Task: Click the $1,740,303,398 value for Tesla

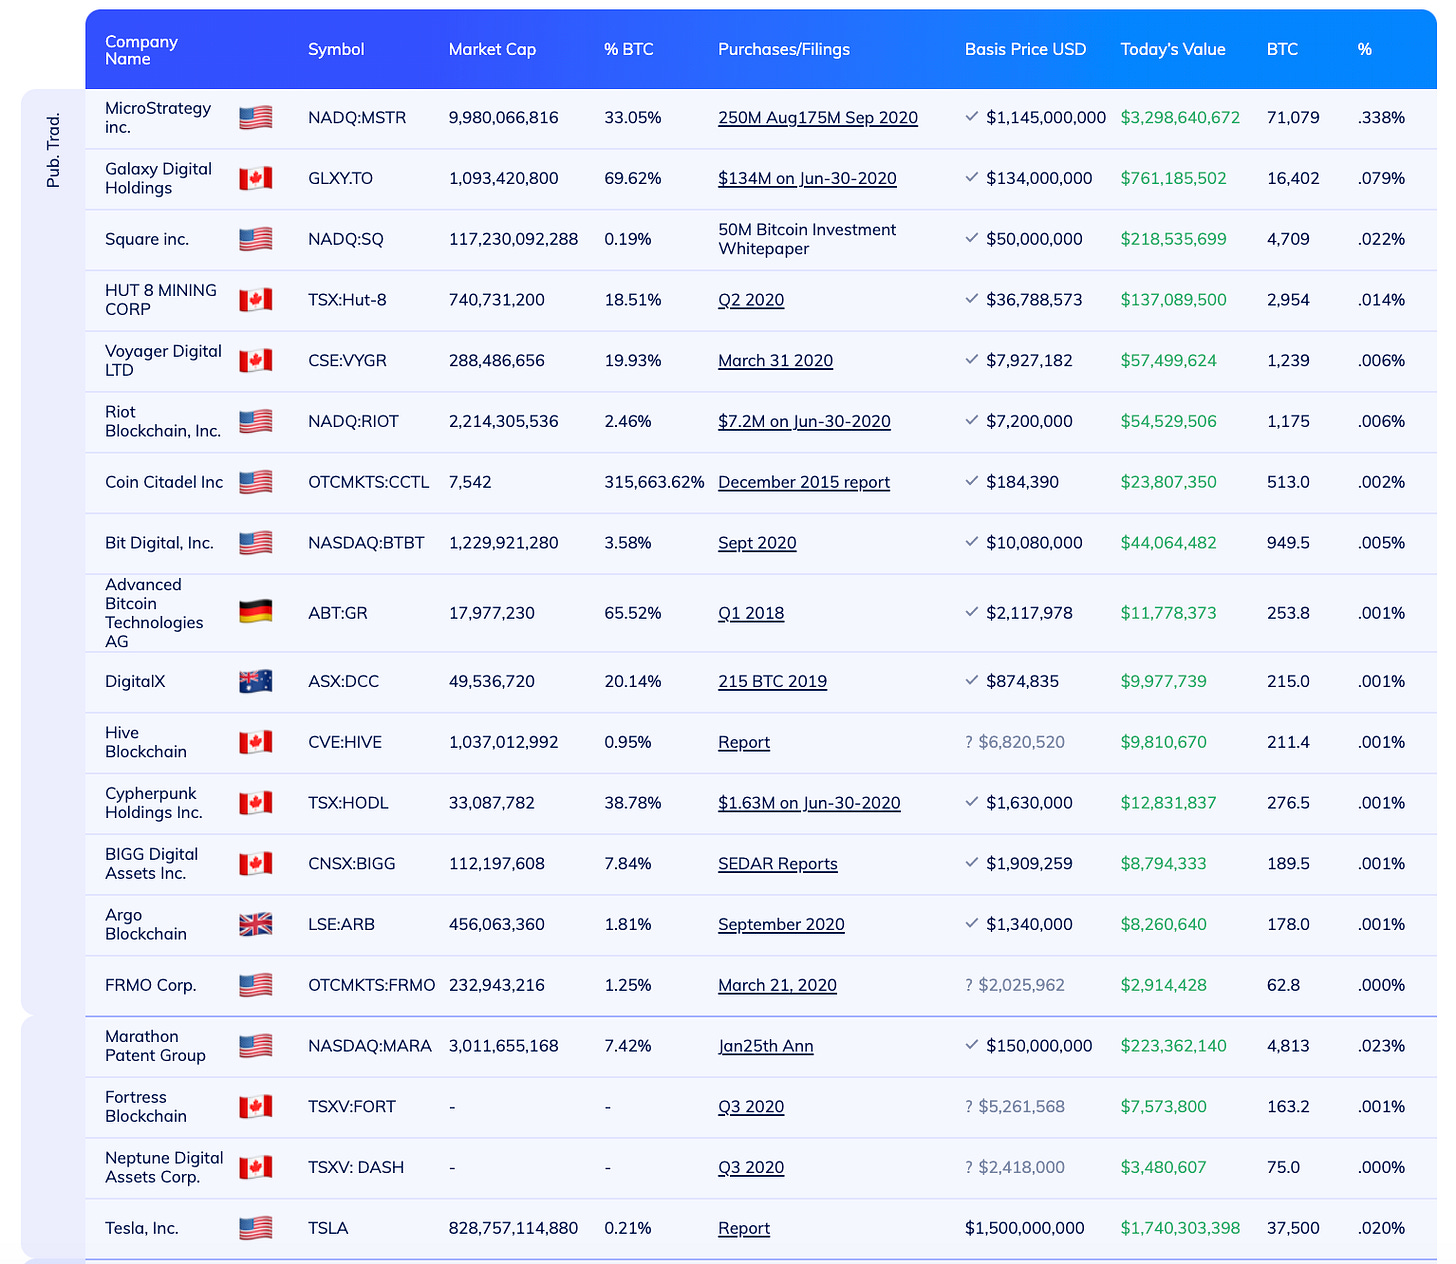Action: [1180, 1228]
